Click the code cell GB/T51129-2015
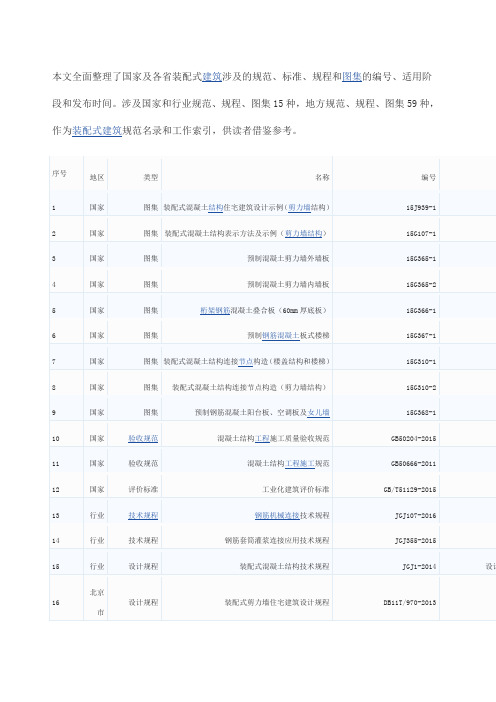Screen dimensions: 496x702 coord(410,489)
